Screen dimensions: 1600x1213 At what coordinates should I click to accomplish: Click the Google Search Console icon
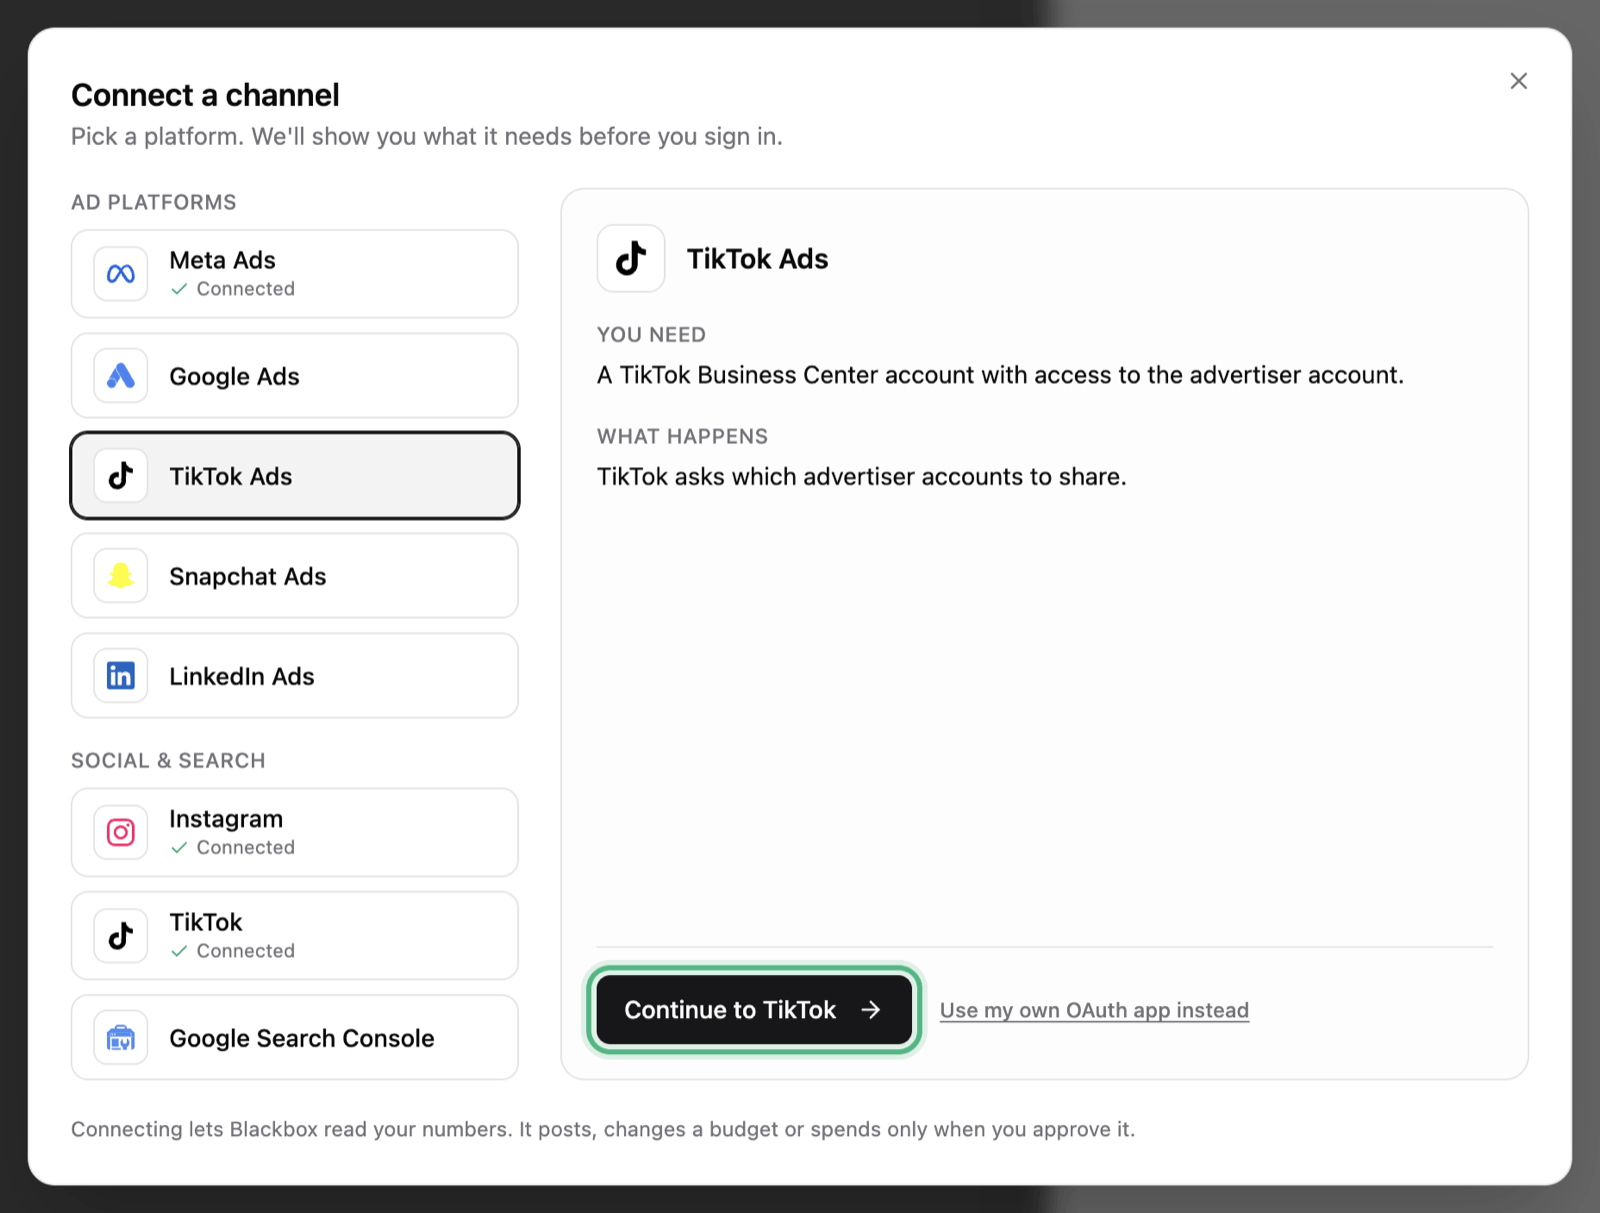point(121,1038)
